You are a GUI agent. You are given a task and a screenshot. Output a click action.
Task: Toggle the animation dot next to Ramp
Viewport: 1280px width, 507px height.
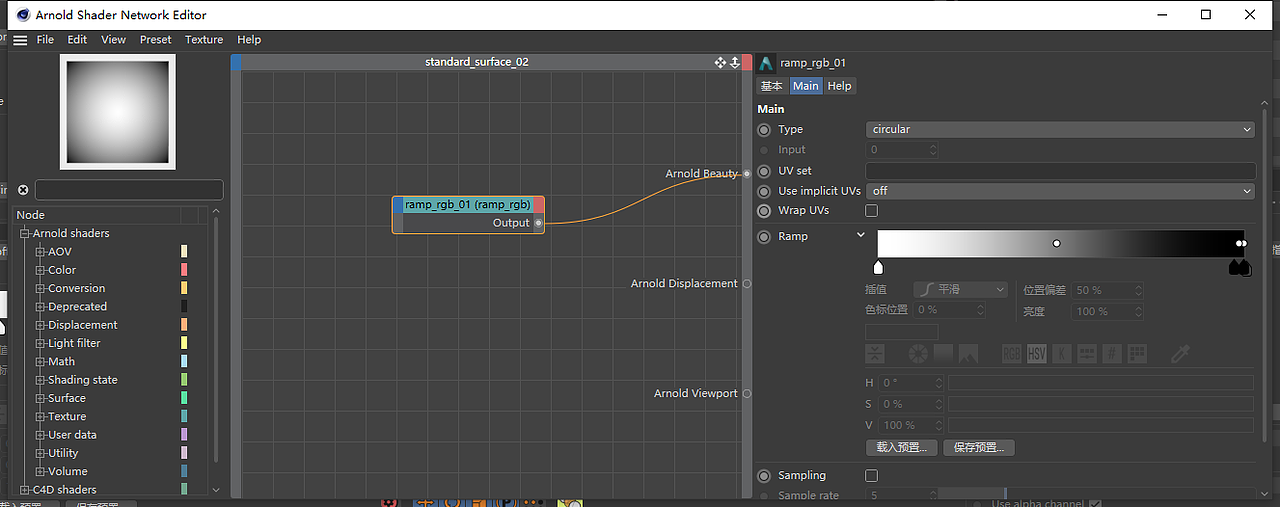764,237
